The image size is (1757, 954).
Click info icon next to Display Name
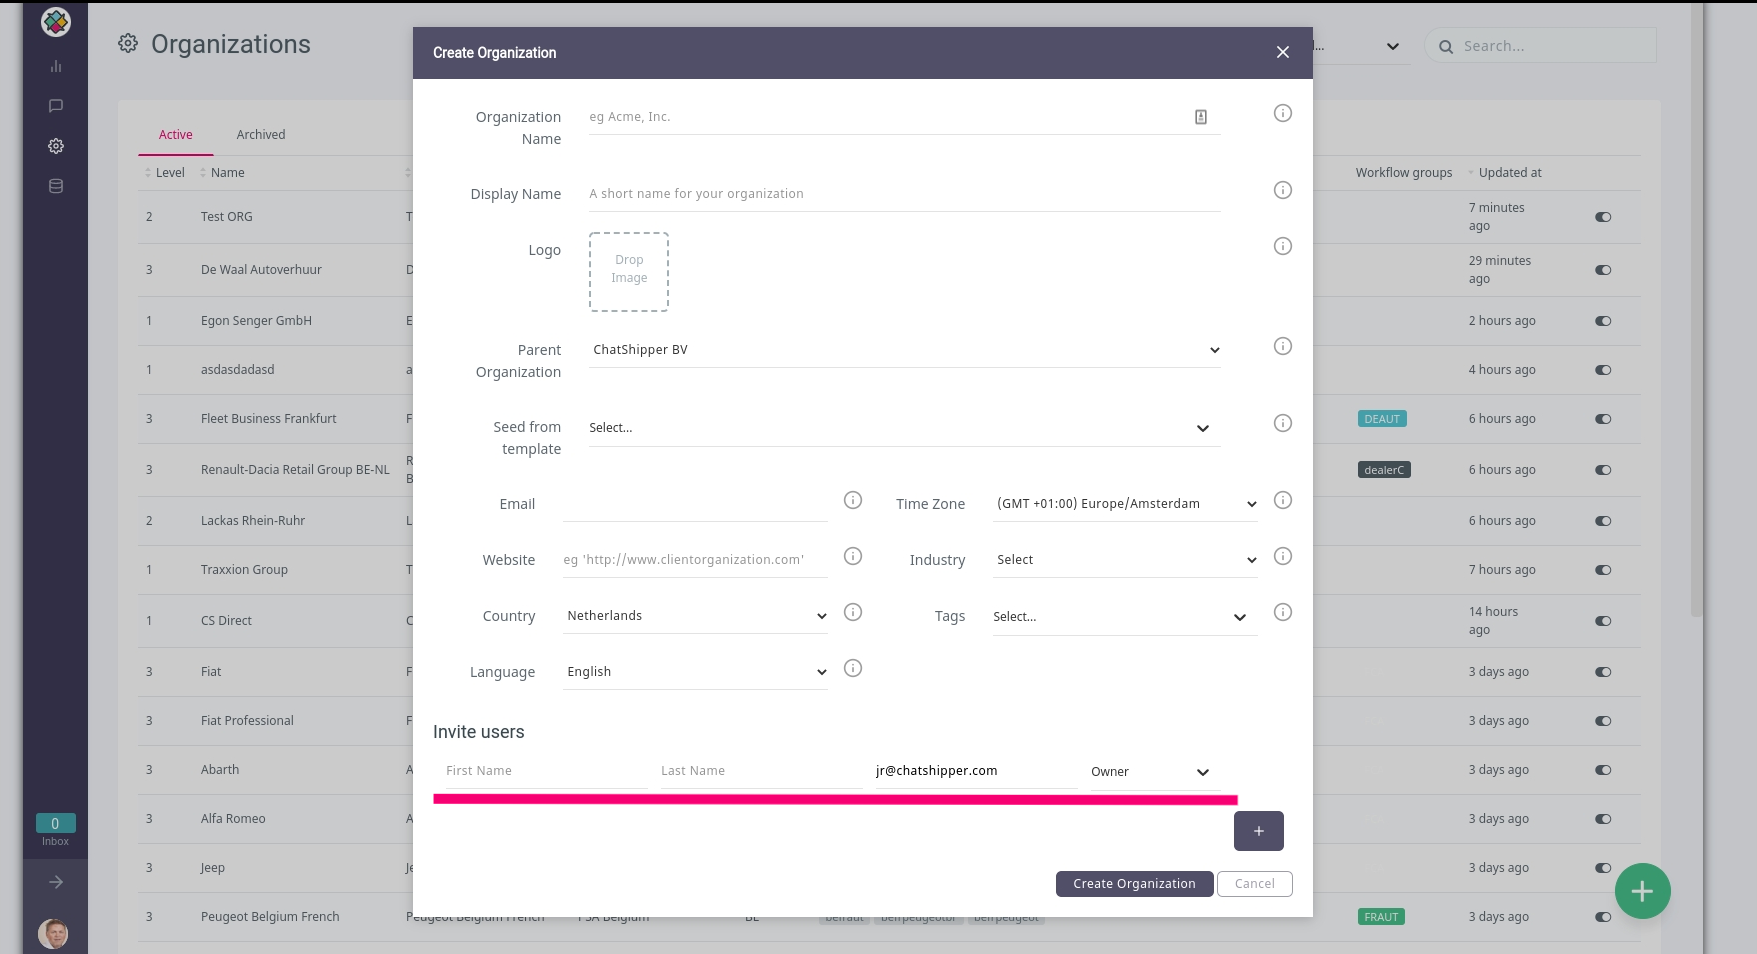click(1283, 190)
